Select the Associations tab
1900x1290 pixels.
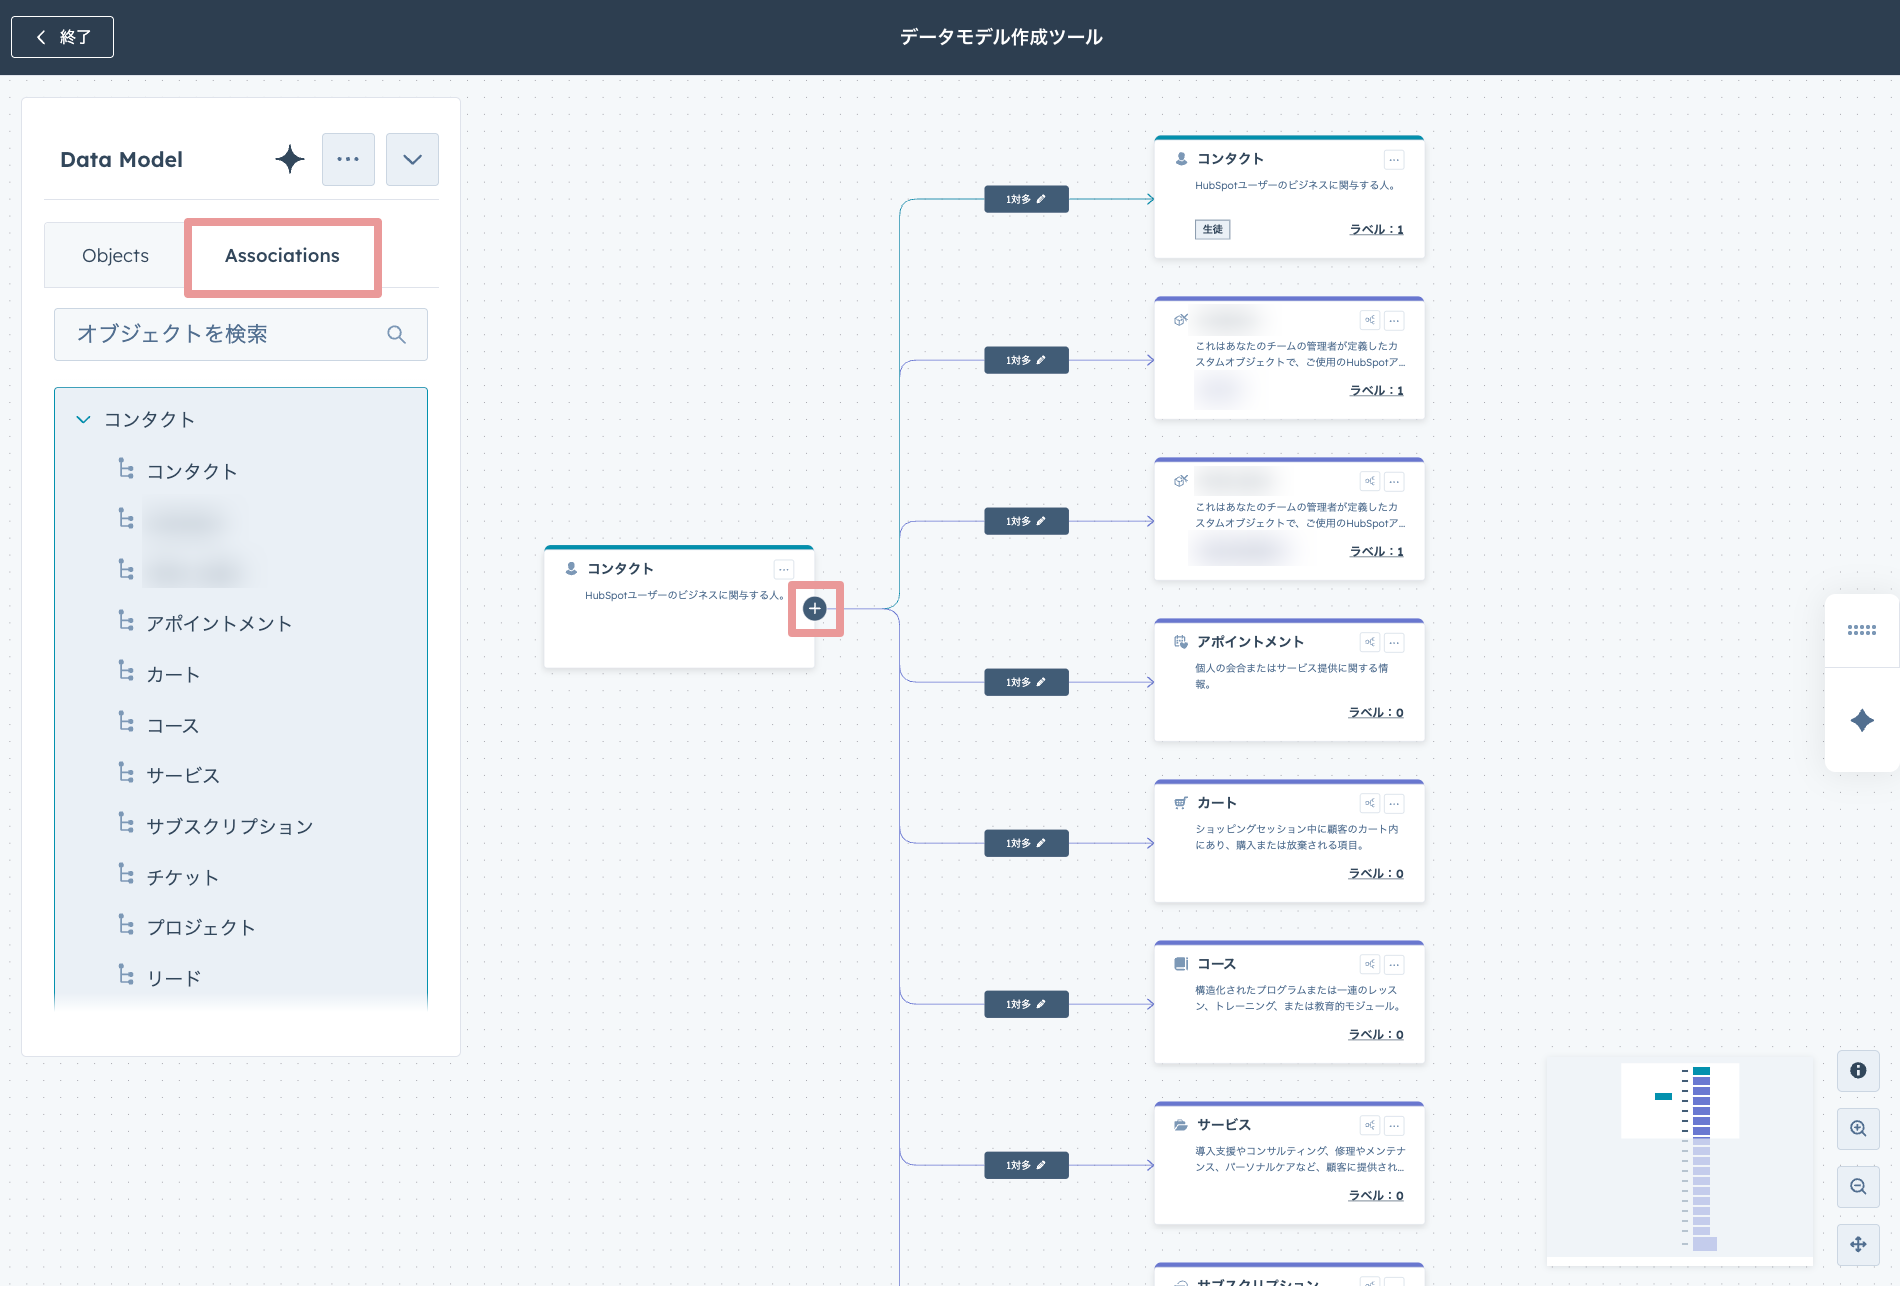(282, 256)
